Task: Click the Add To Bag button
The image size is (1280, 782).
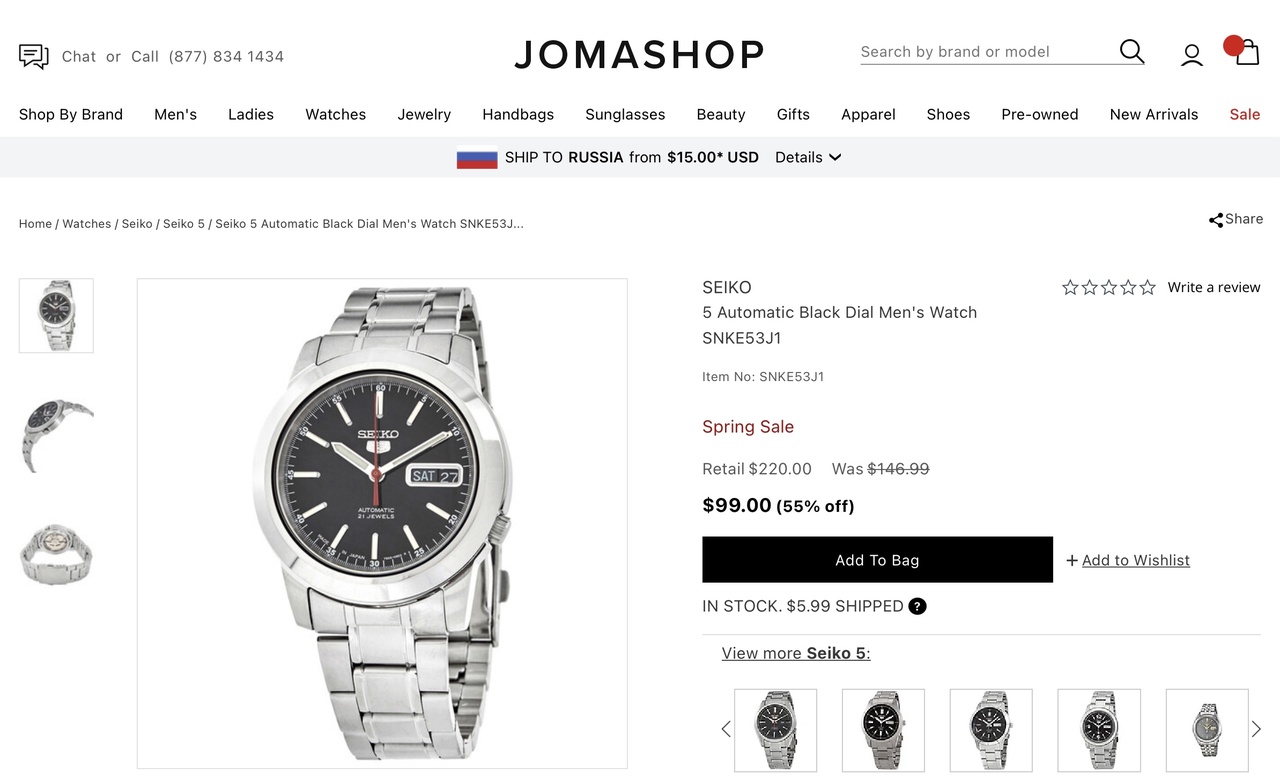Action: point(877,560)
